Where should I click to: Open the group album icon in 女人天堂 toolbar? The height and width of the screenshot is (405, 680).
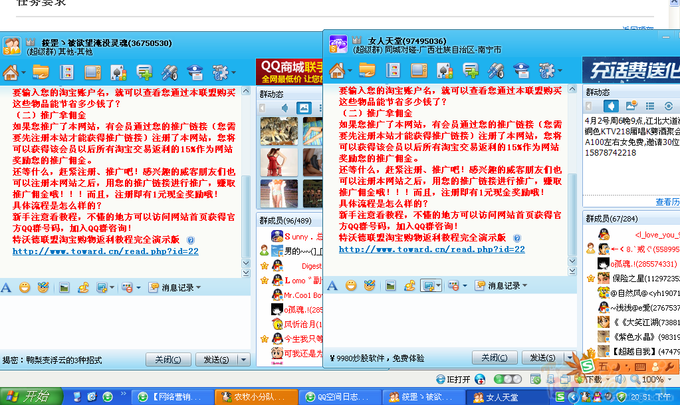[x=419, y=70]
